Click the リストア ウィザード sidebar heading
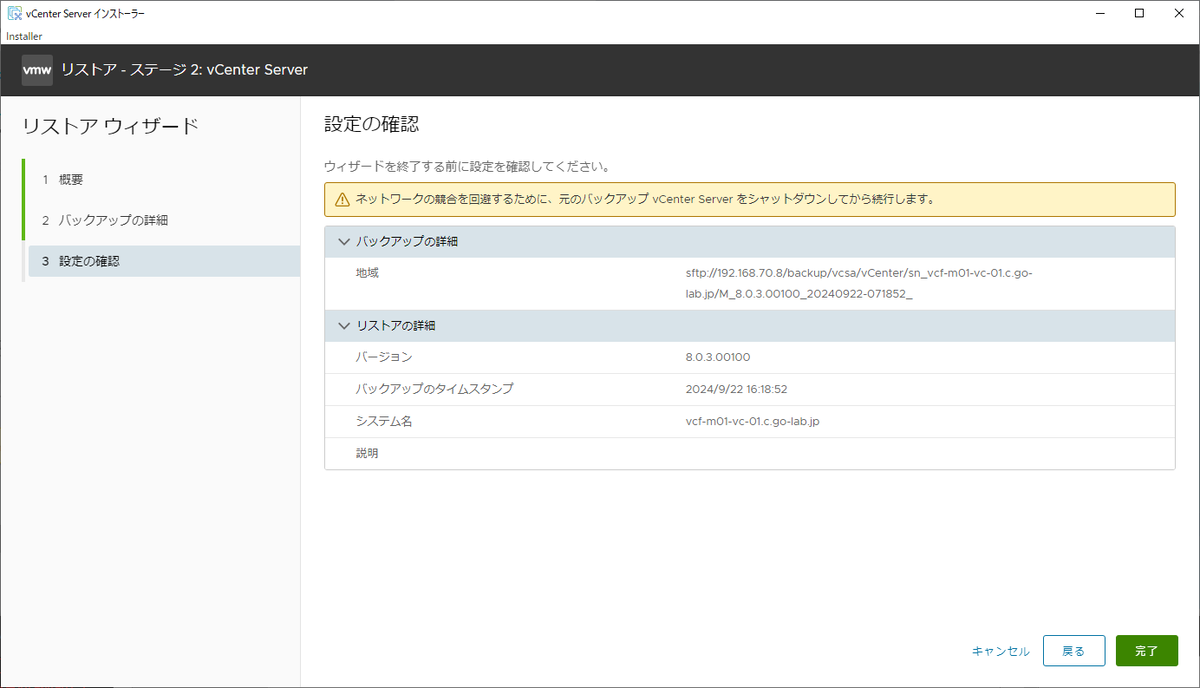The image size is (1200, 688). click(110, 126)
